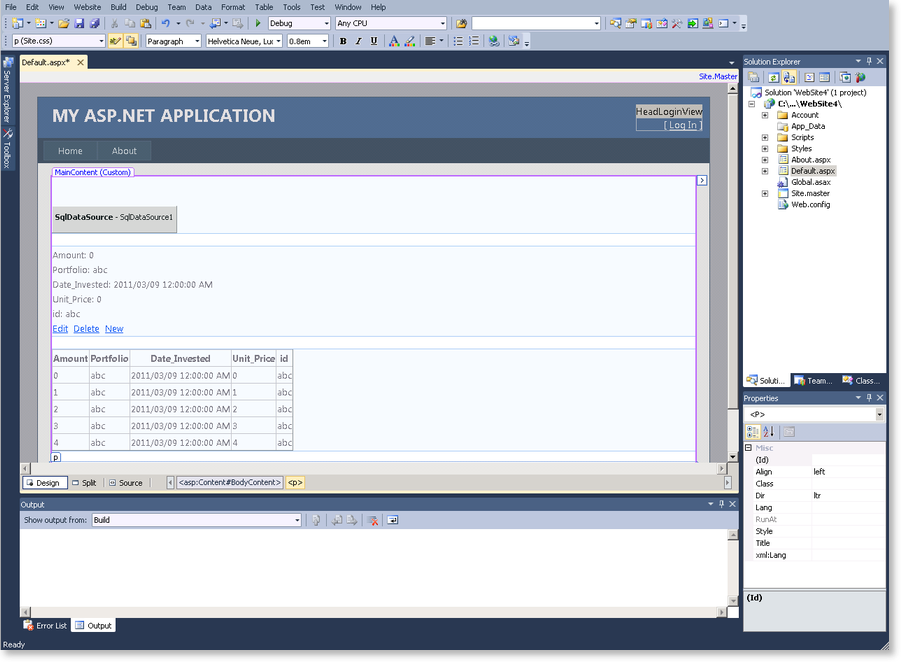Apply Underline formatting button
The height and width of the screenshot is (662, 901).
click(374, 41)
